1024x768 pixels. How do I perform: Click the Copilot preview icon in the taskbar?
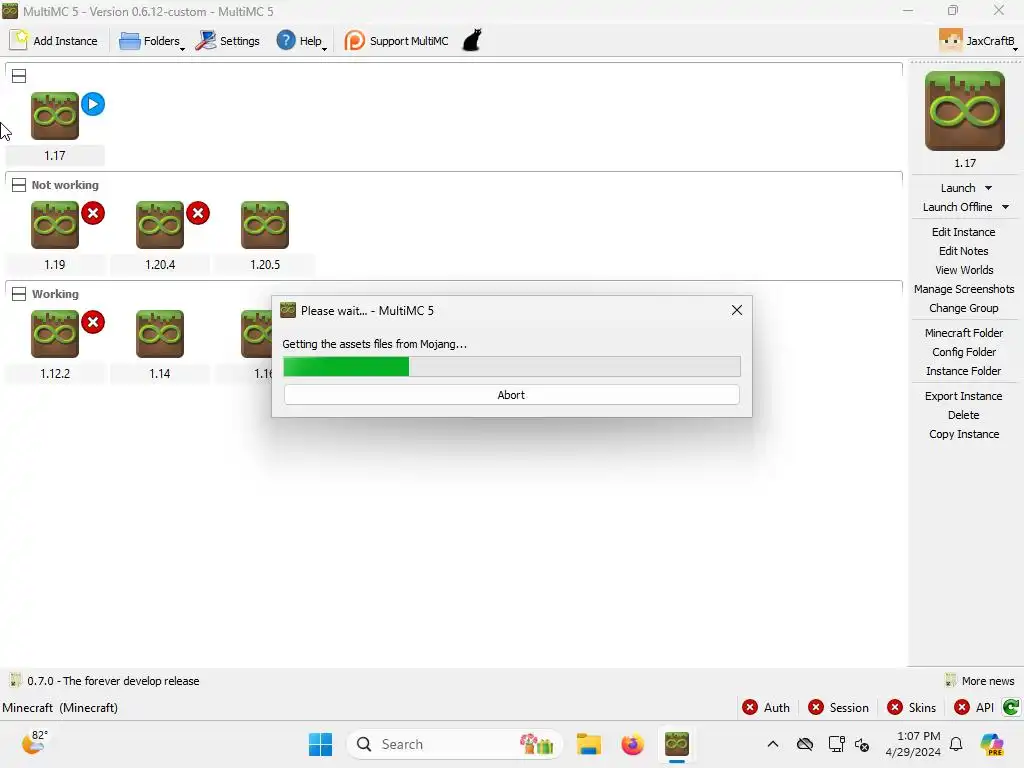[992, 744]
